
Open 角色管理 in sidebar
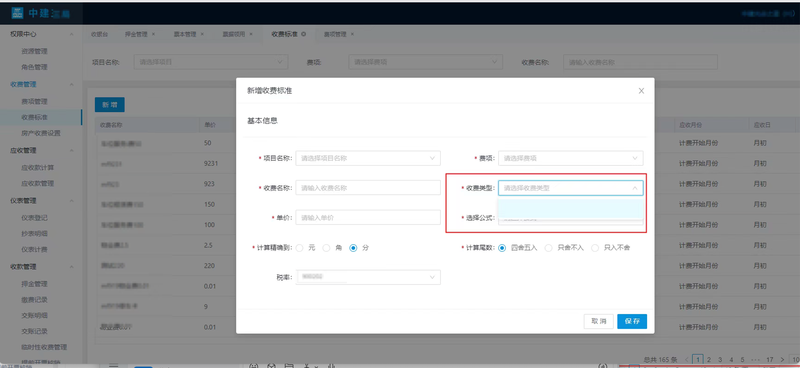coord(34,67)
